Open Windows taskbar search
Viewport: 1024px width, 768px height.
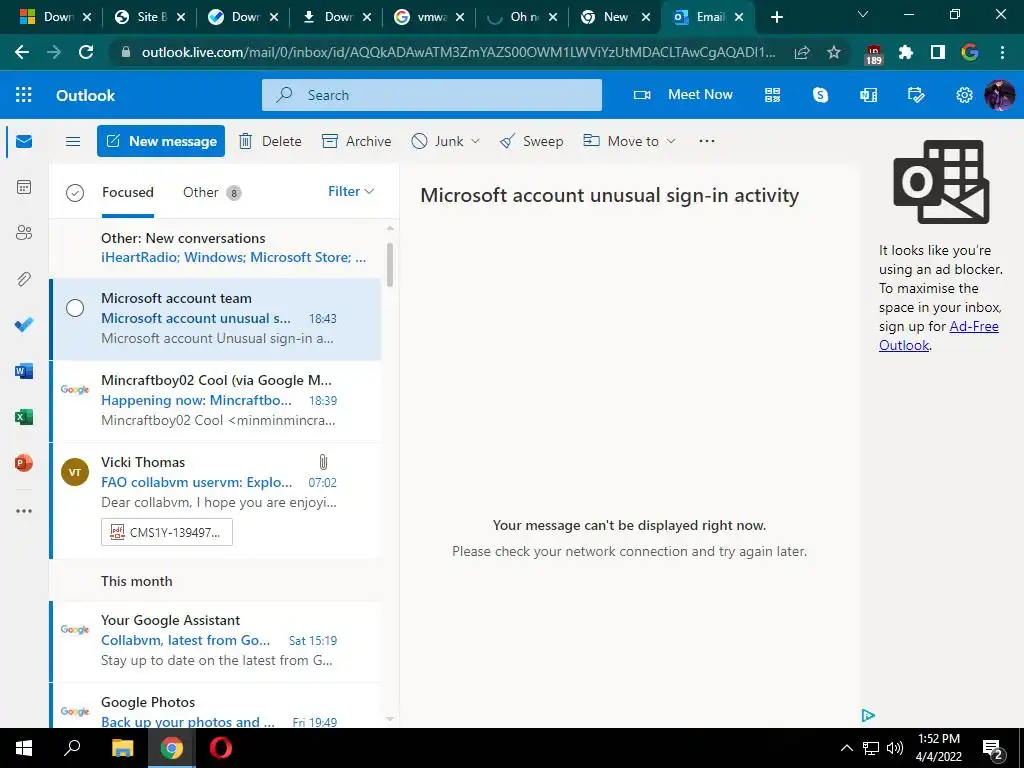click(x=72, y=748)
